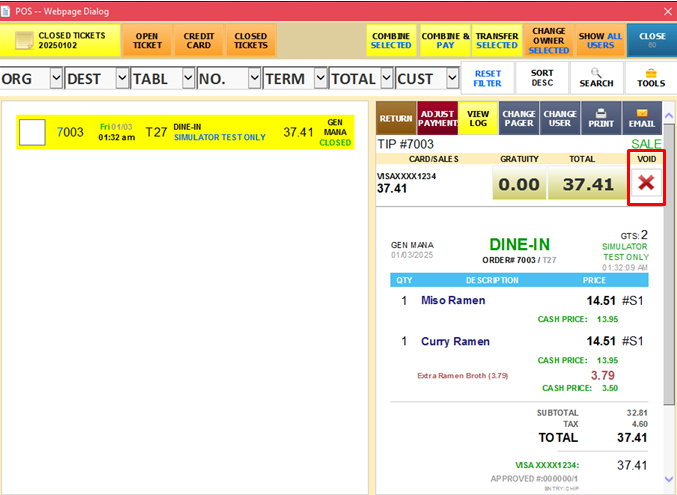Open the Tools toolbox button
Image resolution: width=677 pixels, height=495 pixels.
[x=650, y=78]
